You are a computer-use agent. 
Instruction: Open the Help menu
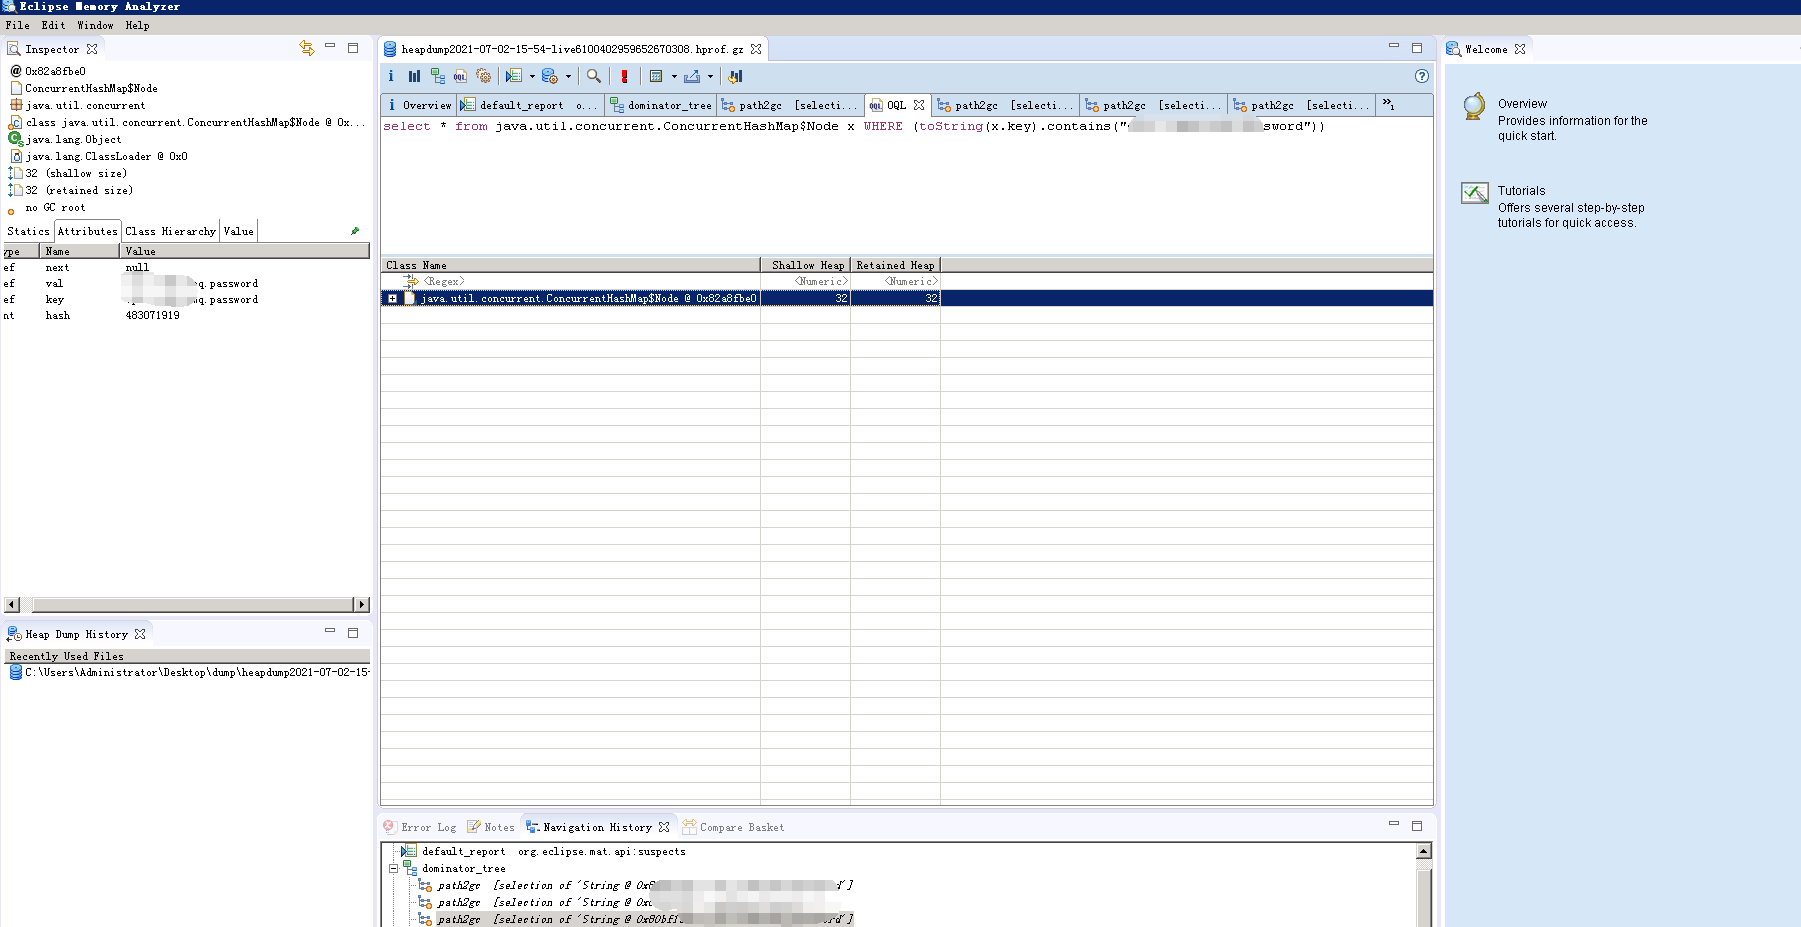[137, 25]
